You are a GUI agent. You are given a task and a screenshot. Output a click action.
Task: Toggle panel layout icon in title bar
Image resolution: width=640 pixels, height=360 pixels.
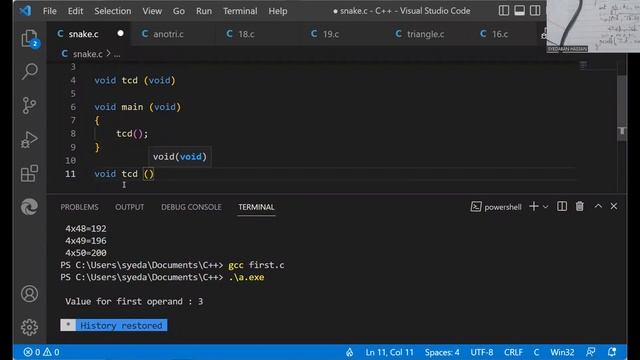tap(519, 11)
